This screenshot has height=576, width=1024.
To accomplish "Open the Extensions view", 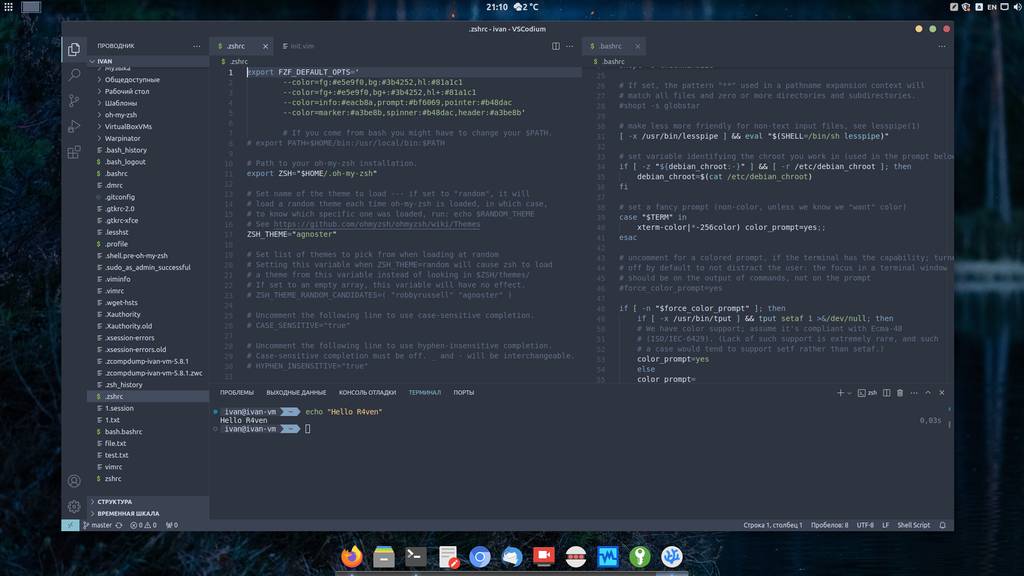I will [74, 153].
